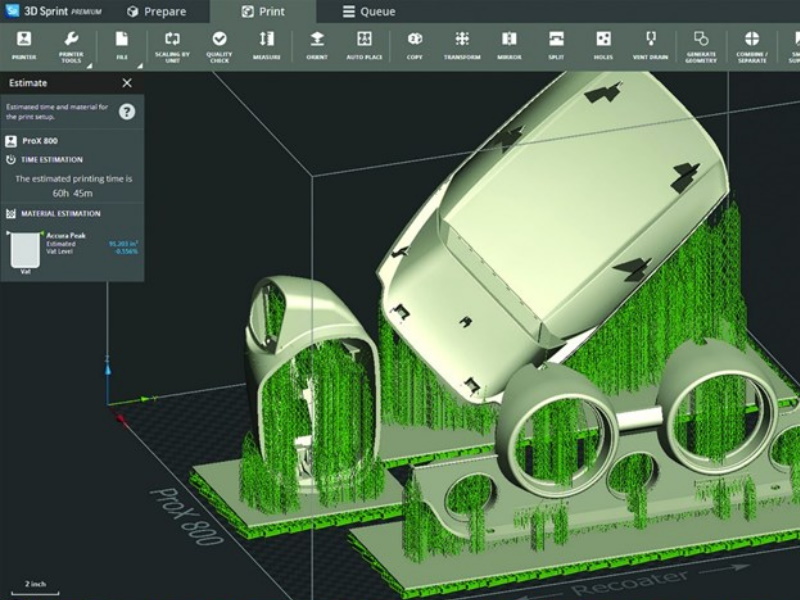Screen dimensions: 800x600
Task: Select the Measure tool
Action: point(266,45)
